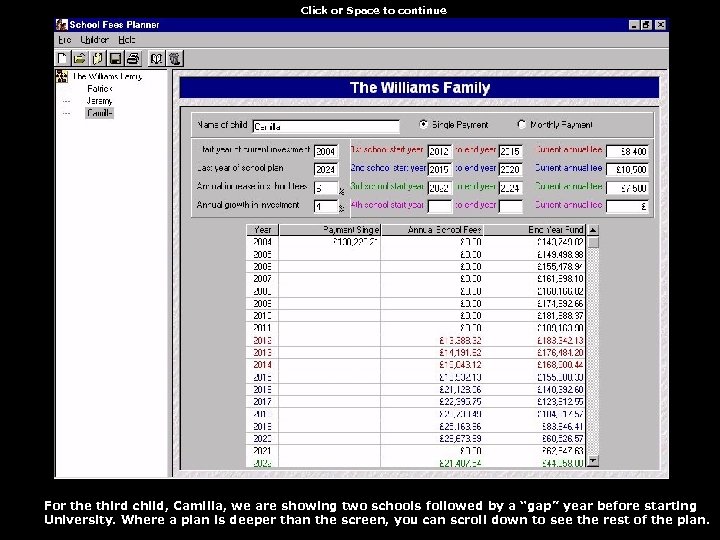Click the trash bin delete icon
720x540 pixels.
[x=174, y=58]
